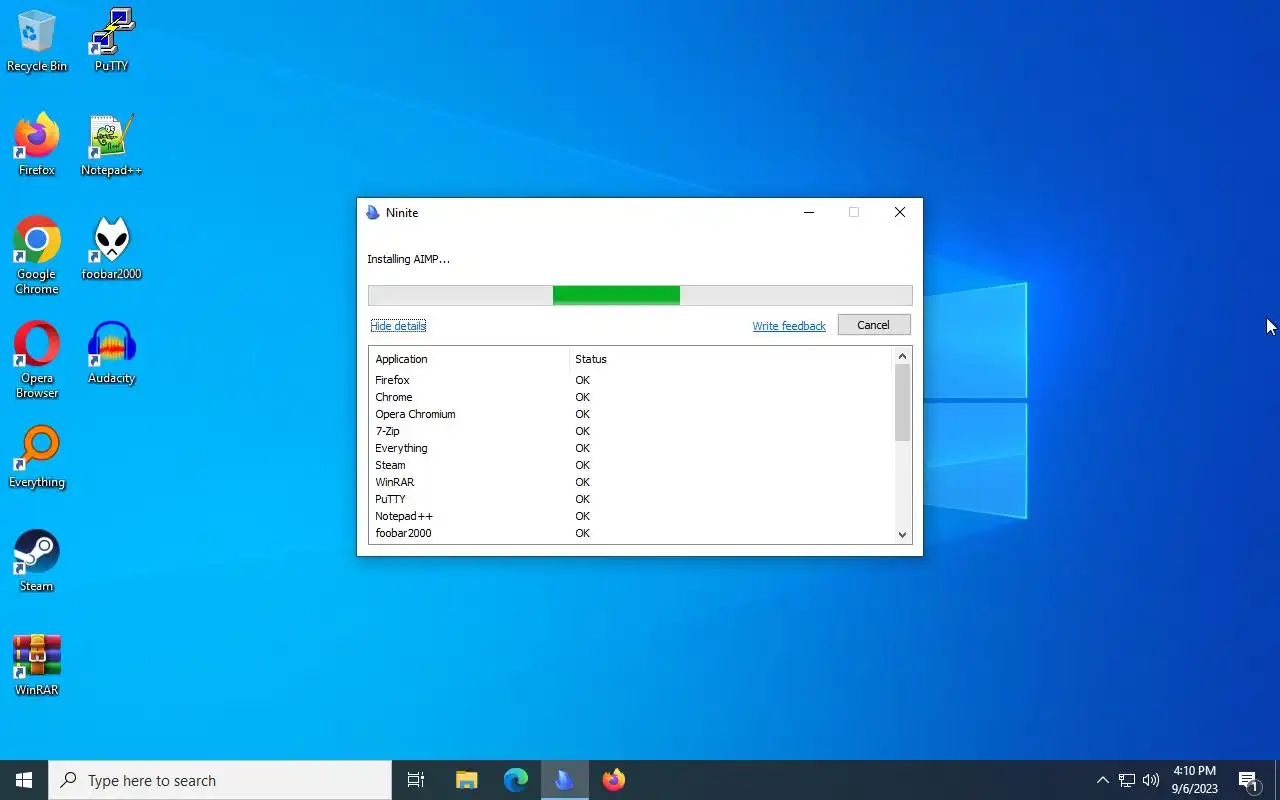The image size is (1280, 800).
Task: Select the Opera Chromium row
Action: point(631,414)
